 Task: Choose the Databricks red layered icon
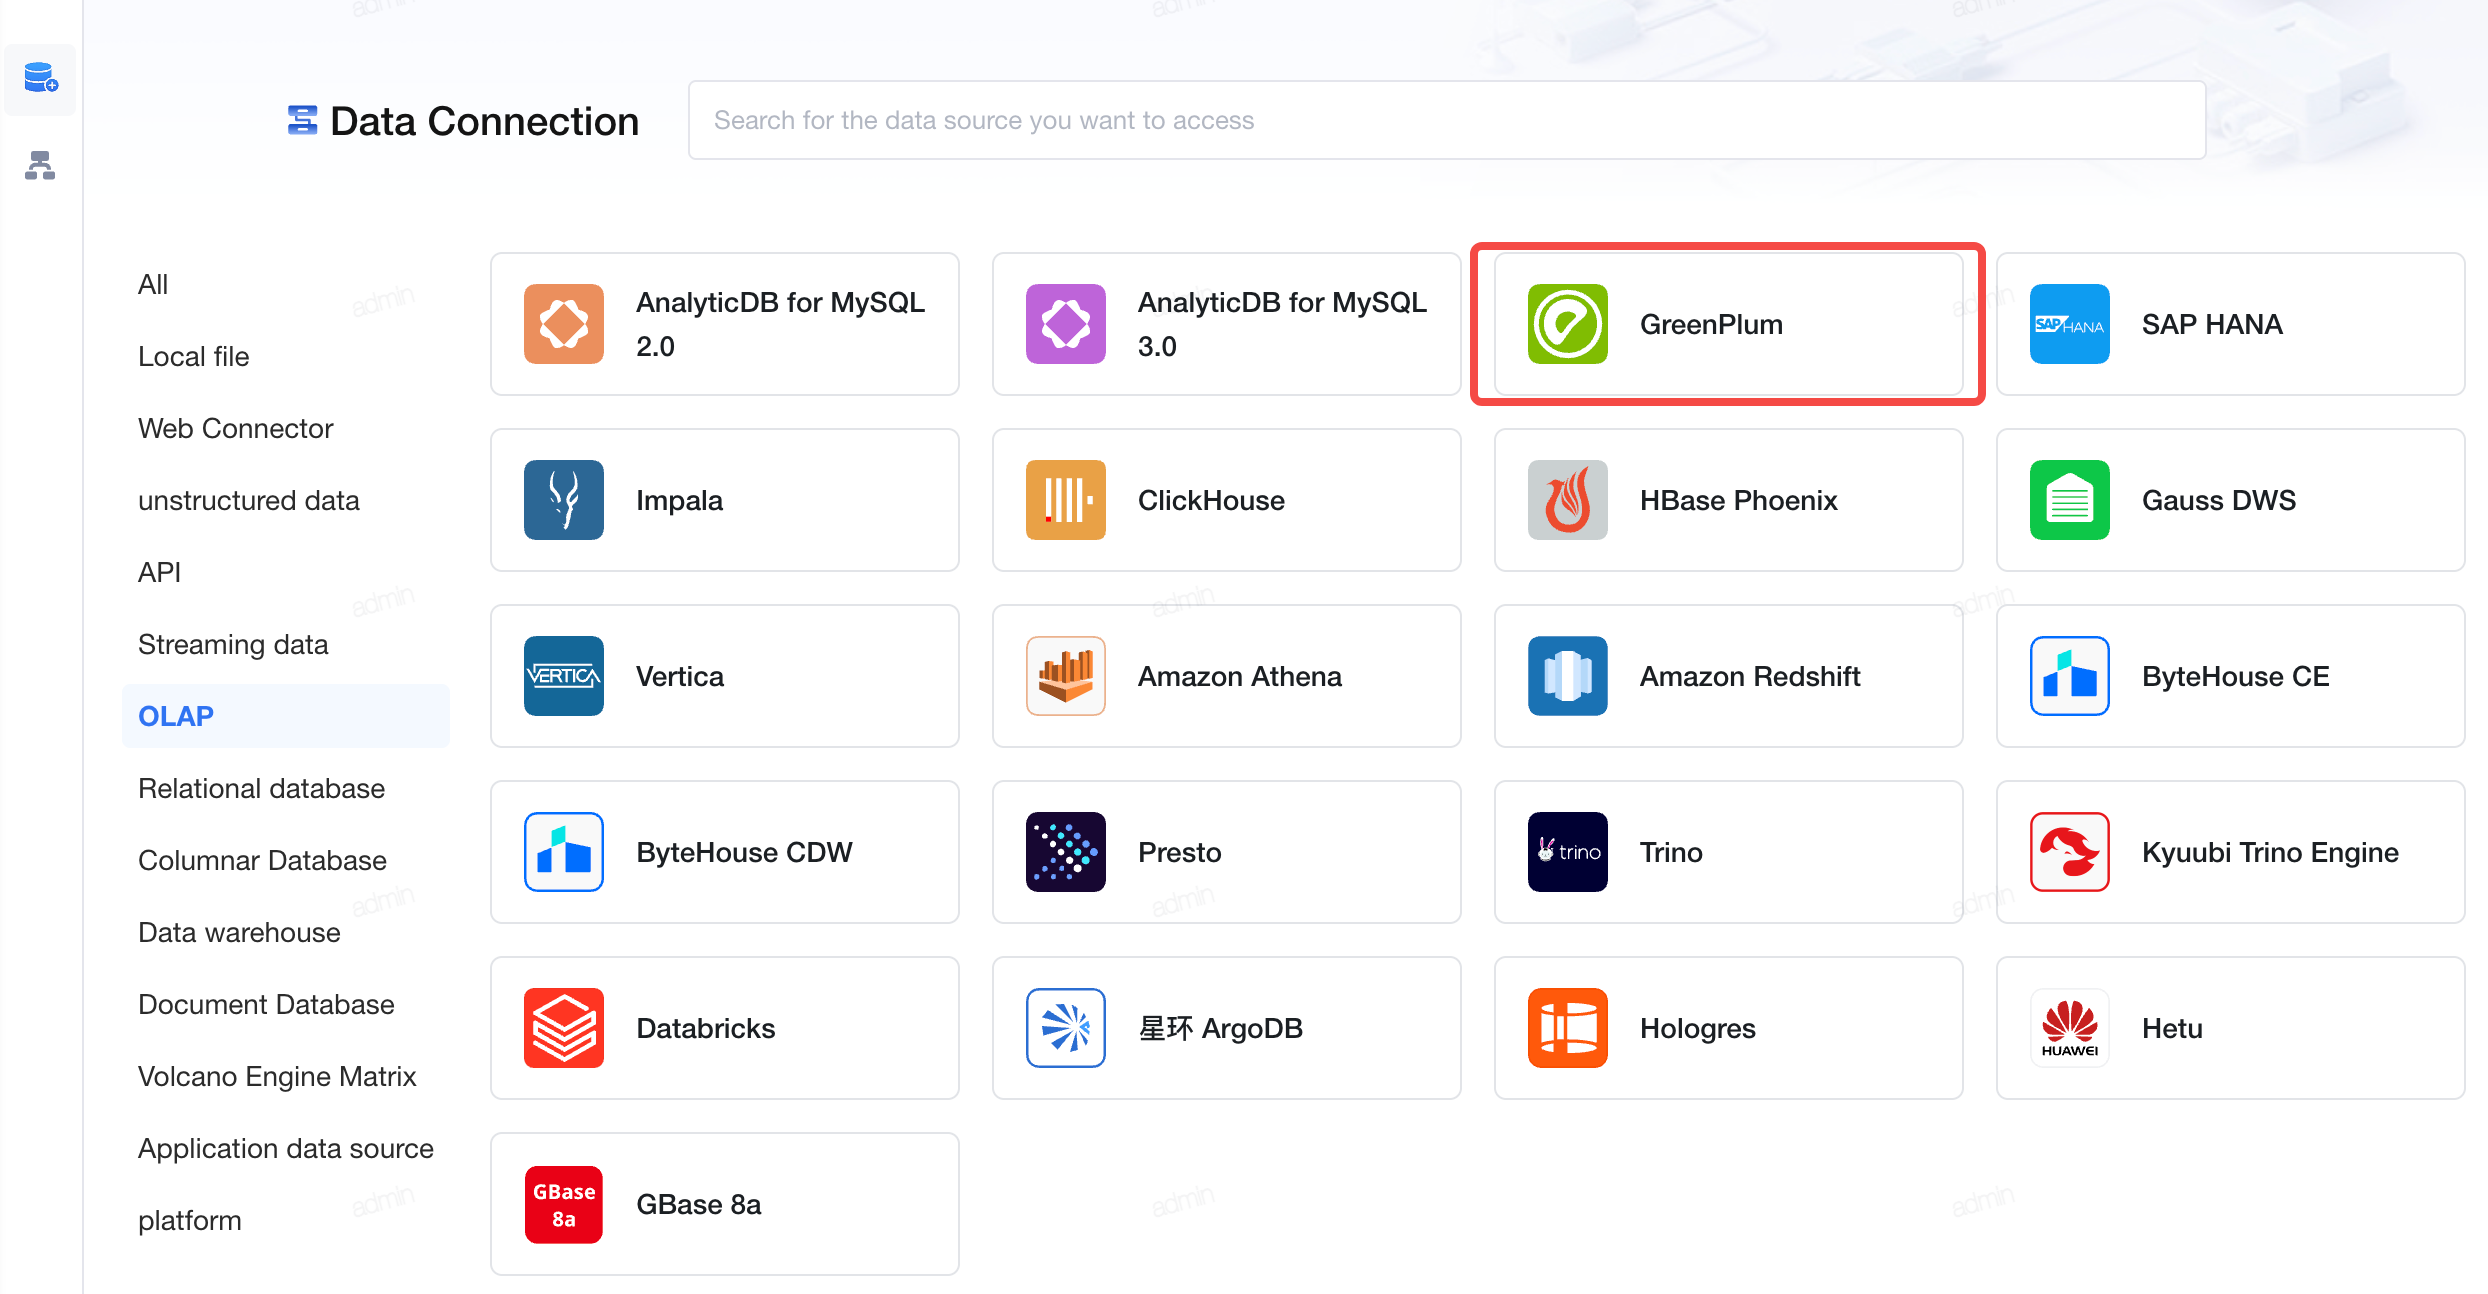(x=563, y=1028)
